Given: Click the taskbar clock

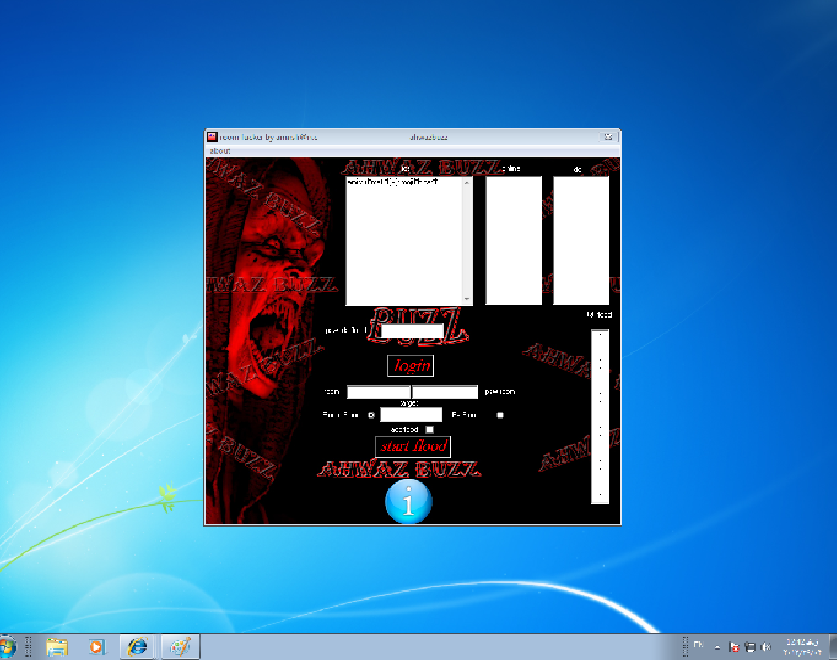Looking at the screenshot, I should tap(802, 647).
